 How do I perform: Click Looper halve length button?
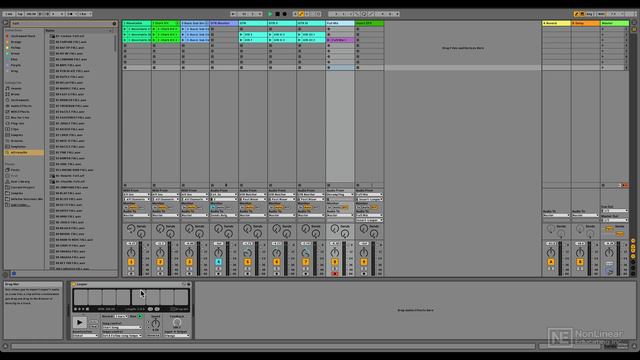(150, 309)
